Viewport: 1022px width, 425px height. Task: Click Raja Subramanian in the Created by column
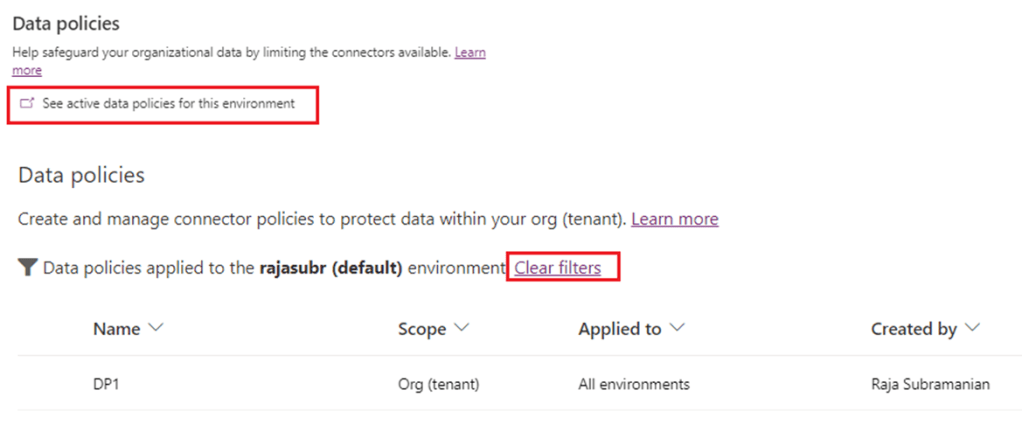[930, 384]
